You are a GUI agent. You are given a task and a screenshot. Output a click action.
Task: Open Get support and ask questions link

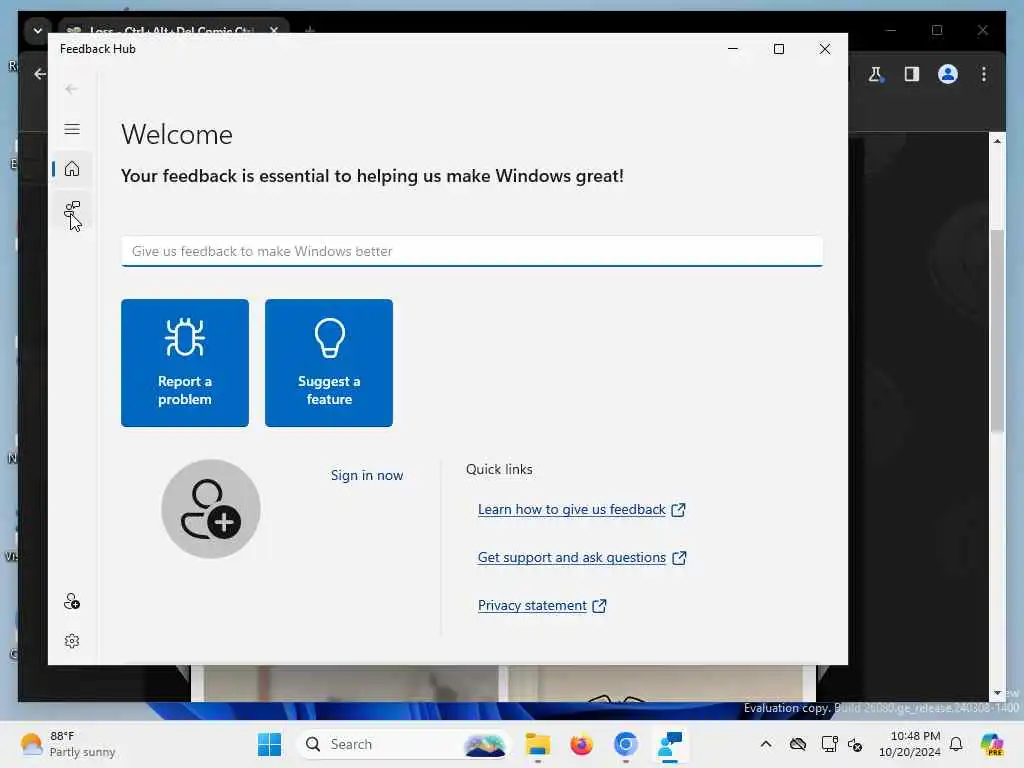(x=582, y=558)
